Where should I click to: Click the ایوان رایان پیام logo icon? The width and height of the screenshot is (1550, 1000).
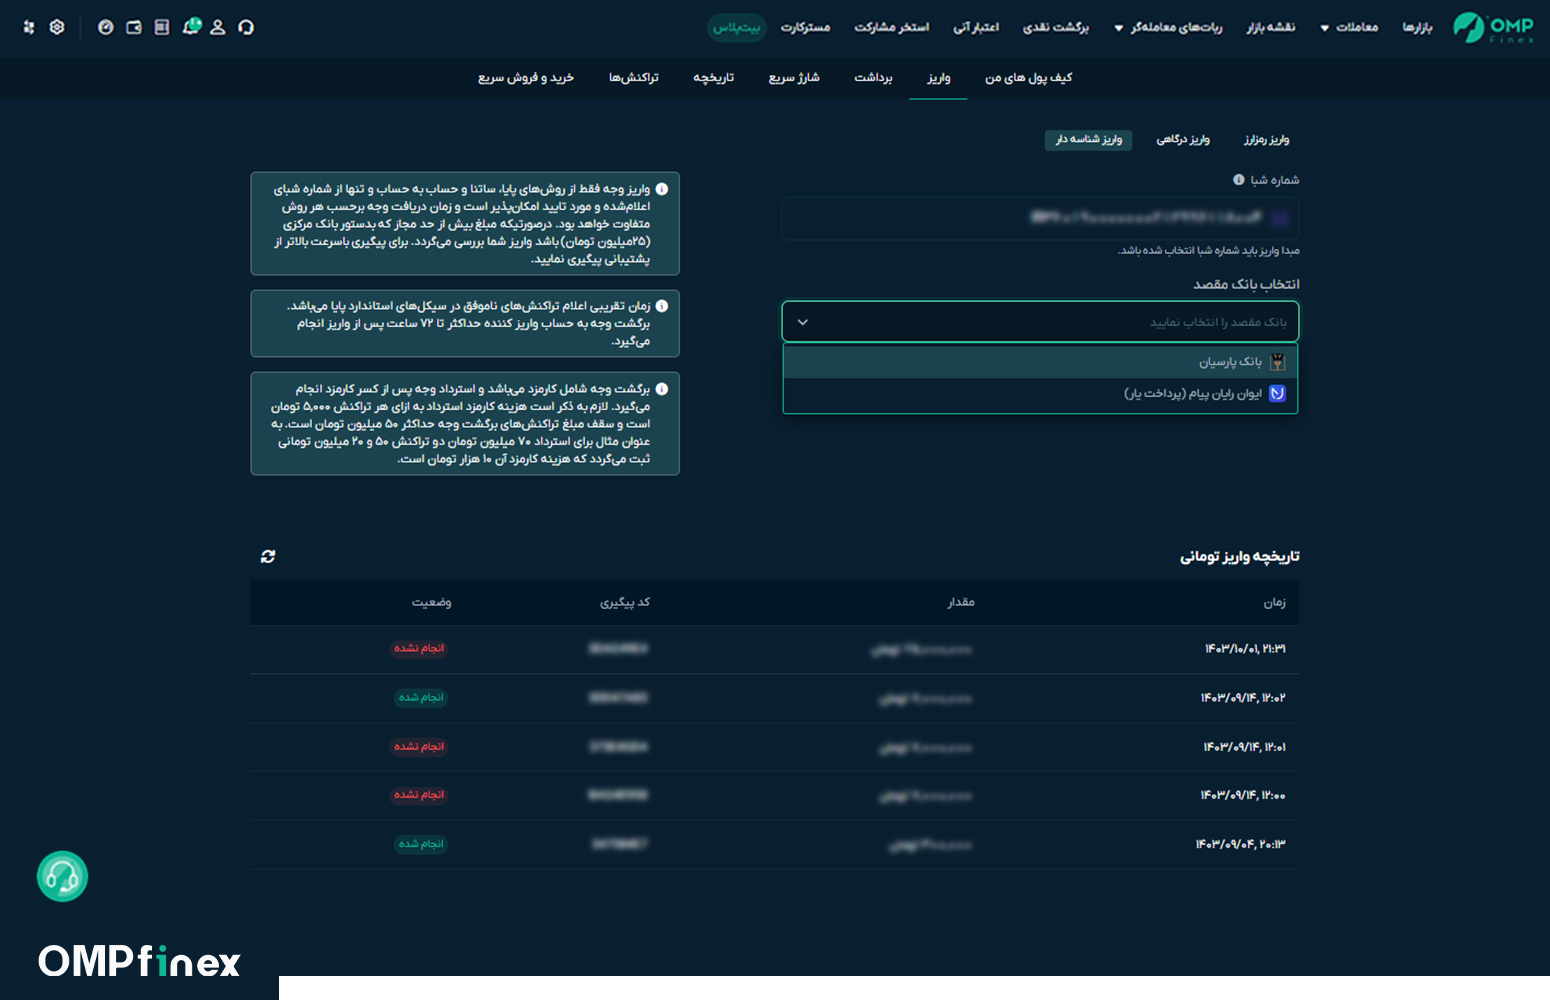click(1277, 393)
